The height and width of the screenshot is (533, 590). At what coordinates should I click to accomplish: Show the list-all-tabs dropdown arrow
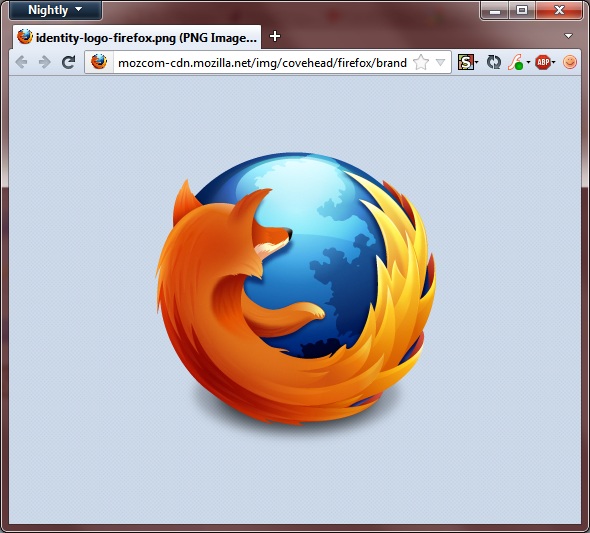(x=568, y=36)
